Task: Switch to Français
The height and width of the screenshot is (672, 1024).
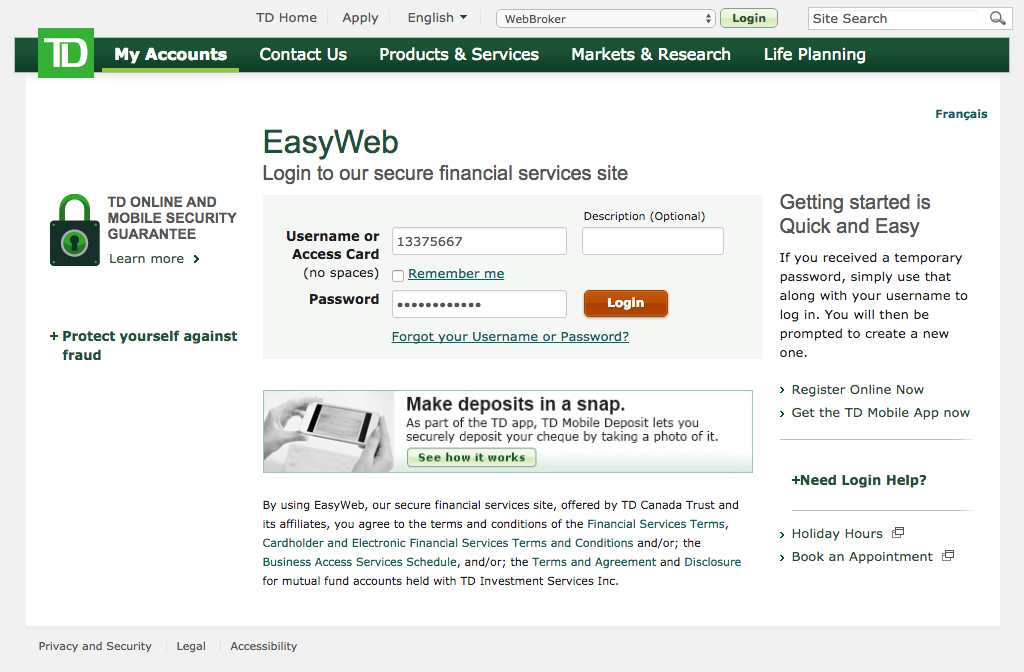Action: pyautogui.click(x=961, y=114)
